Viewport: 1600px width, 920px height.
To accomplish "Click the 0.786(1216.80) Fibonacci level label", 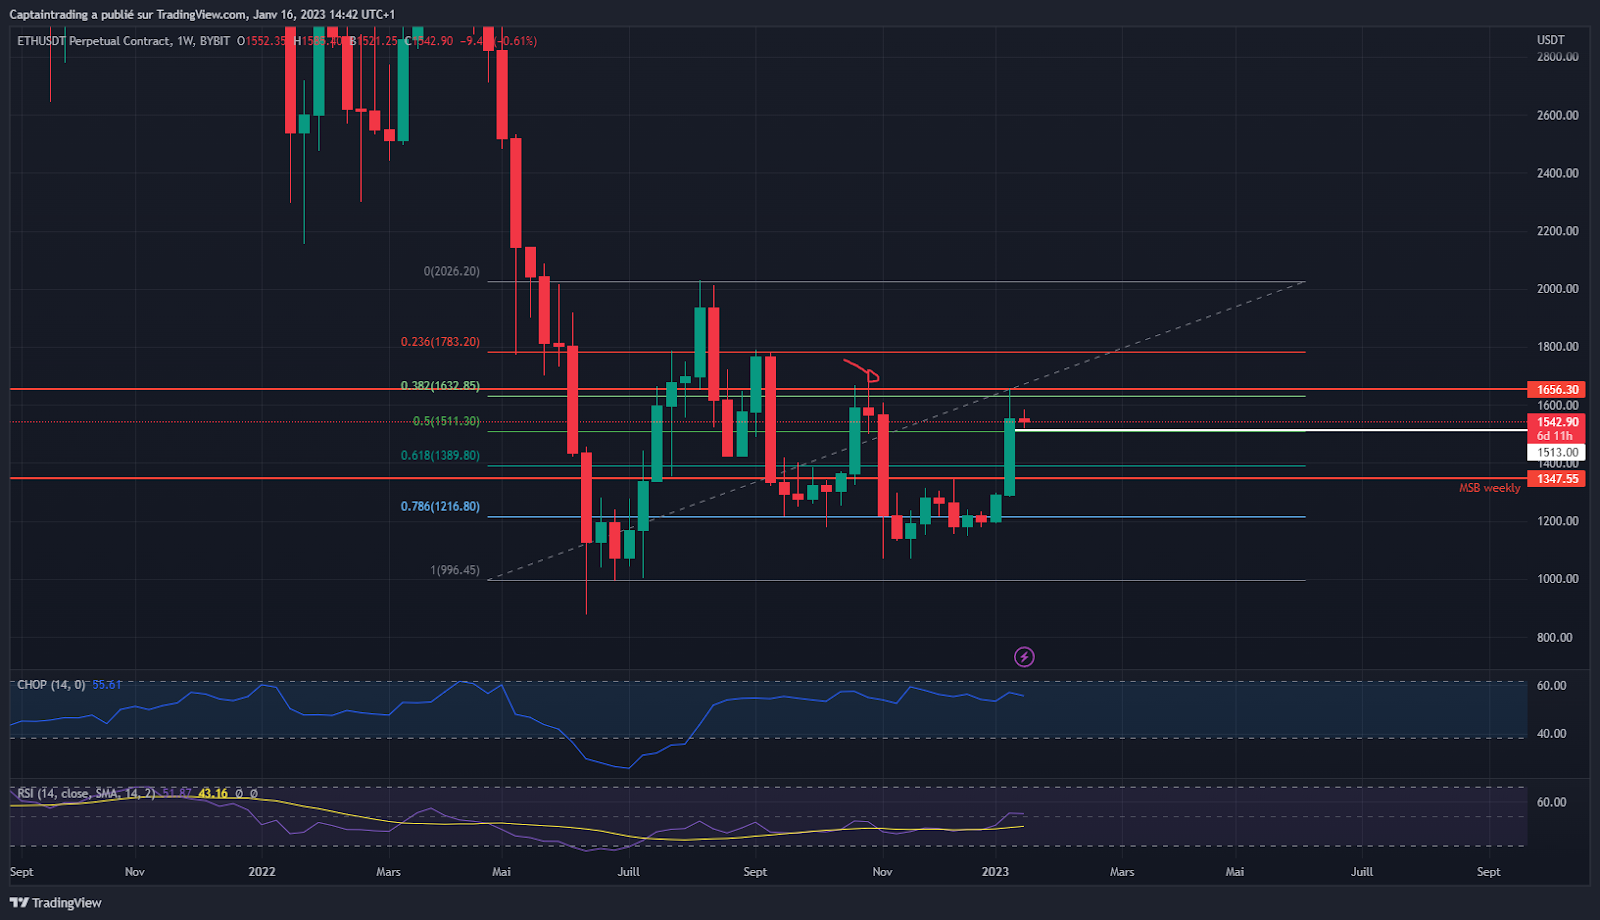I will click(440, 507).
